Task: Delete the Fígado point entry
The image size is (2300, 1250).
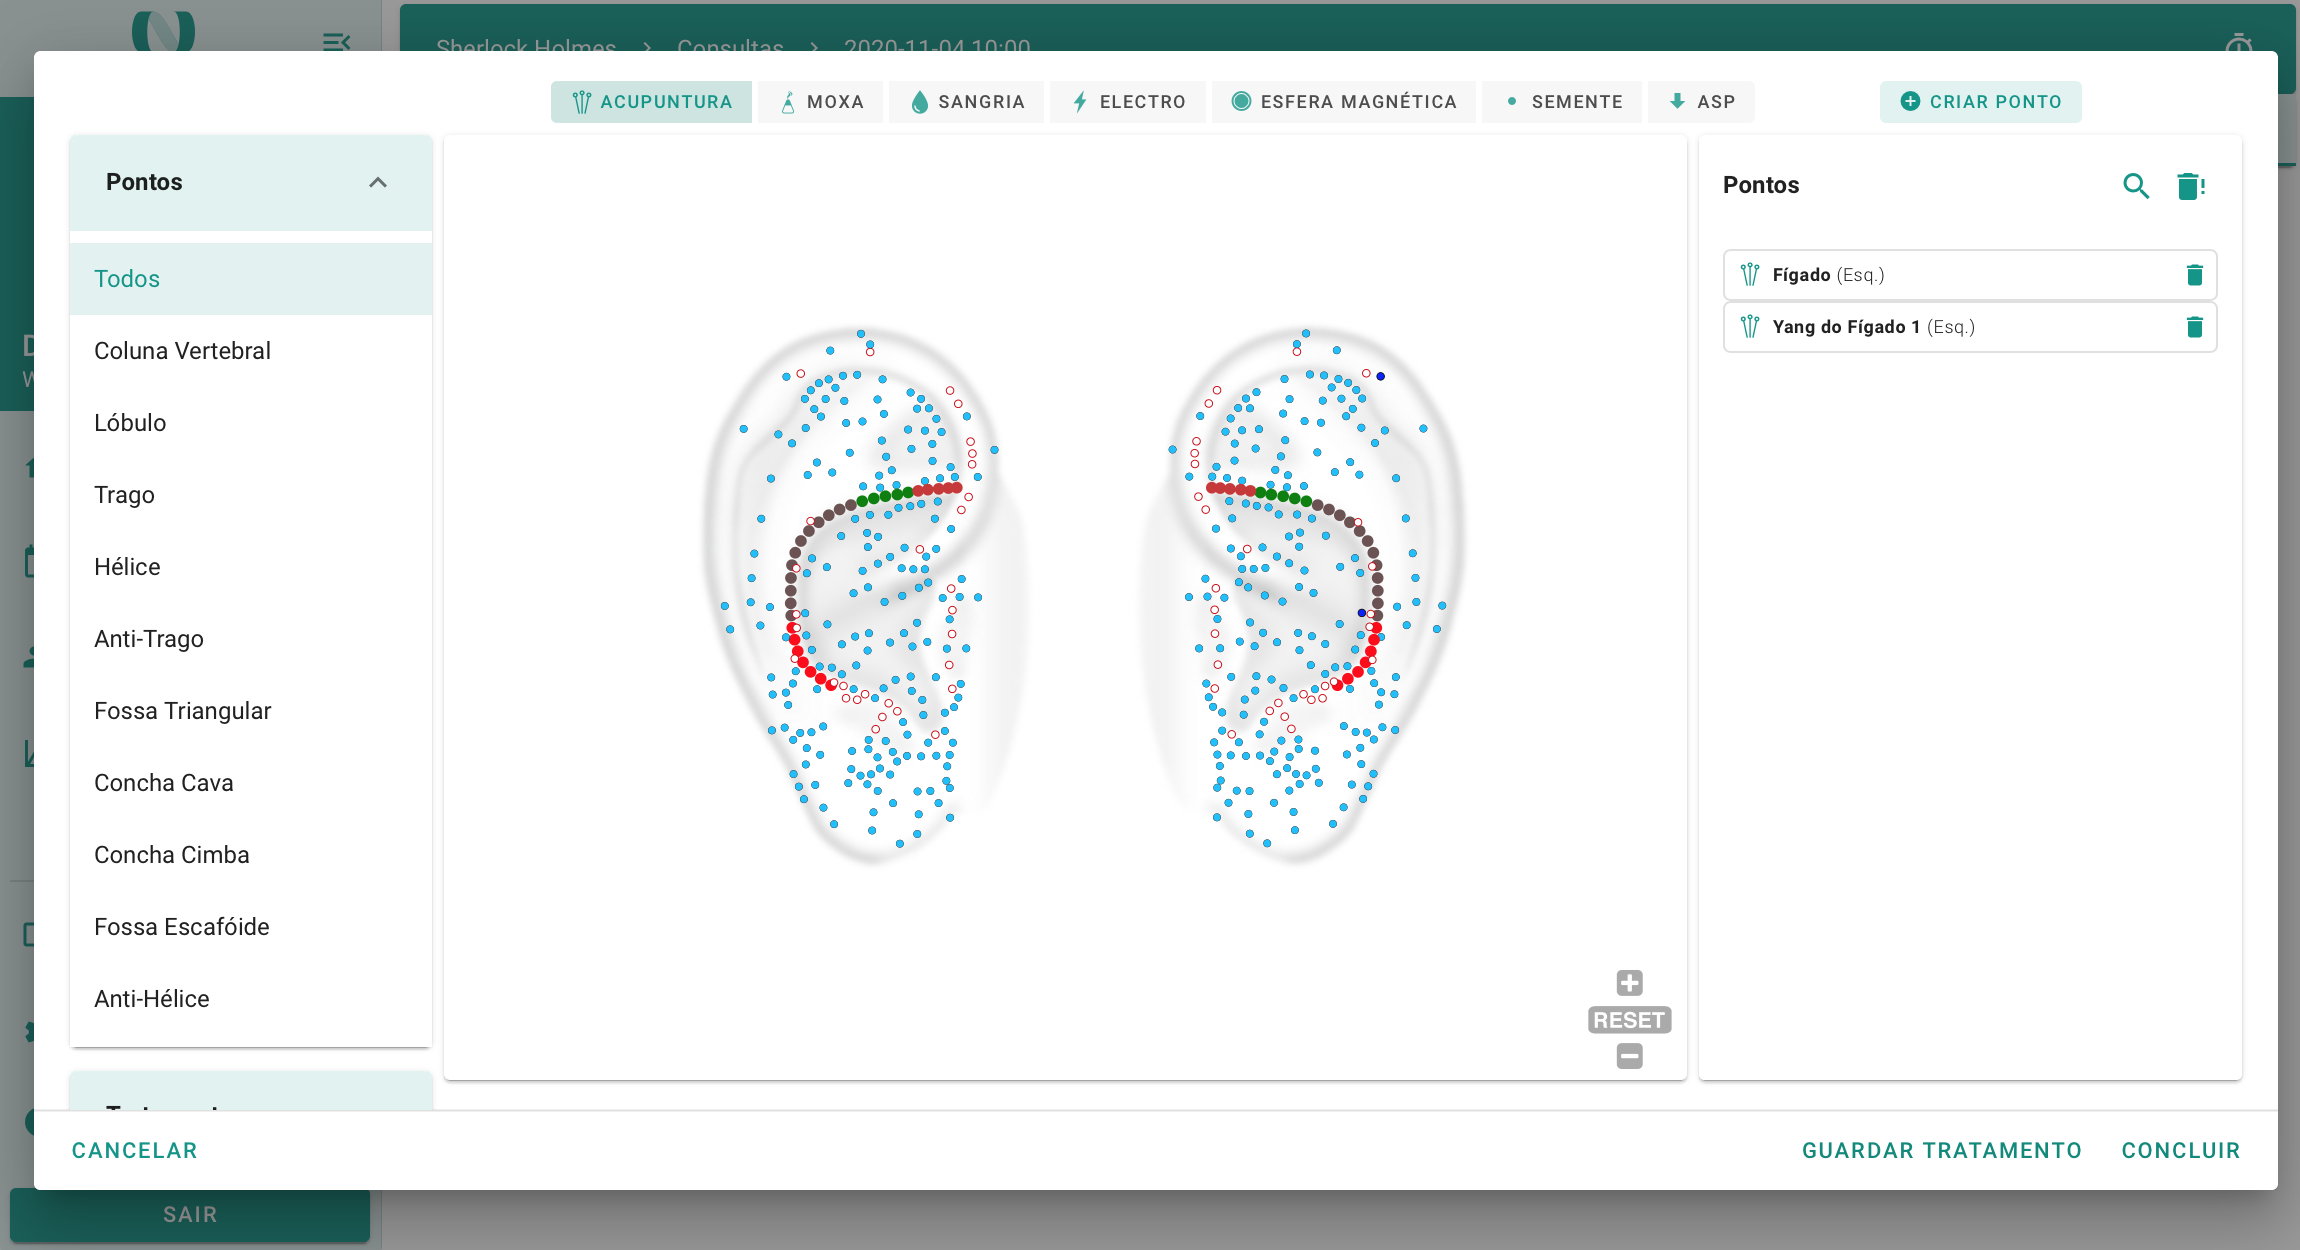Action: [2194, 275]
